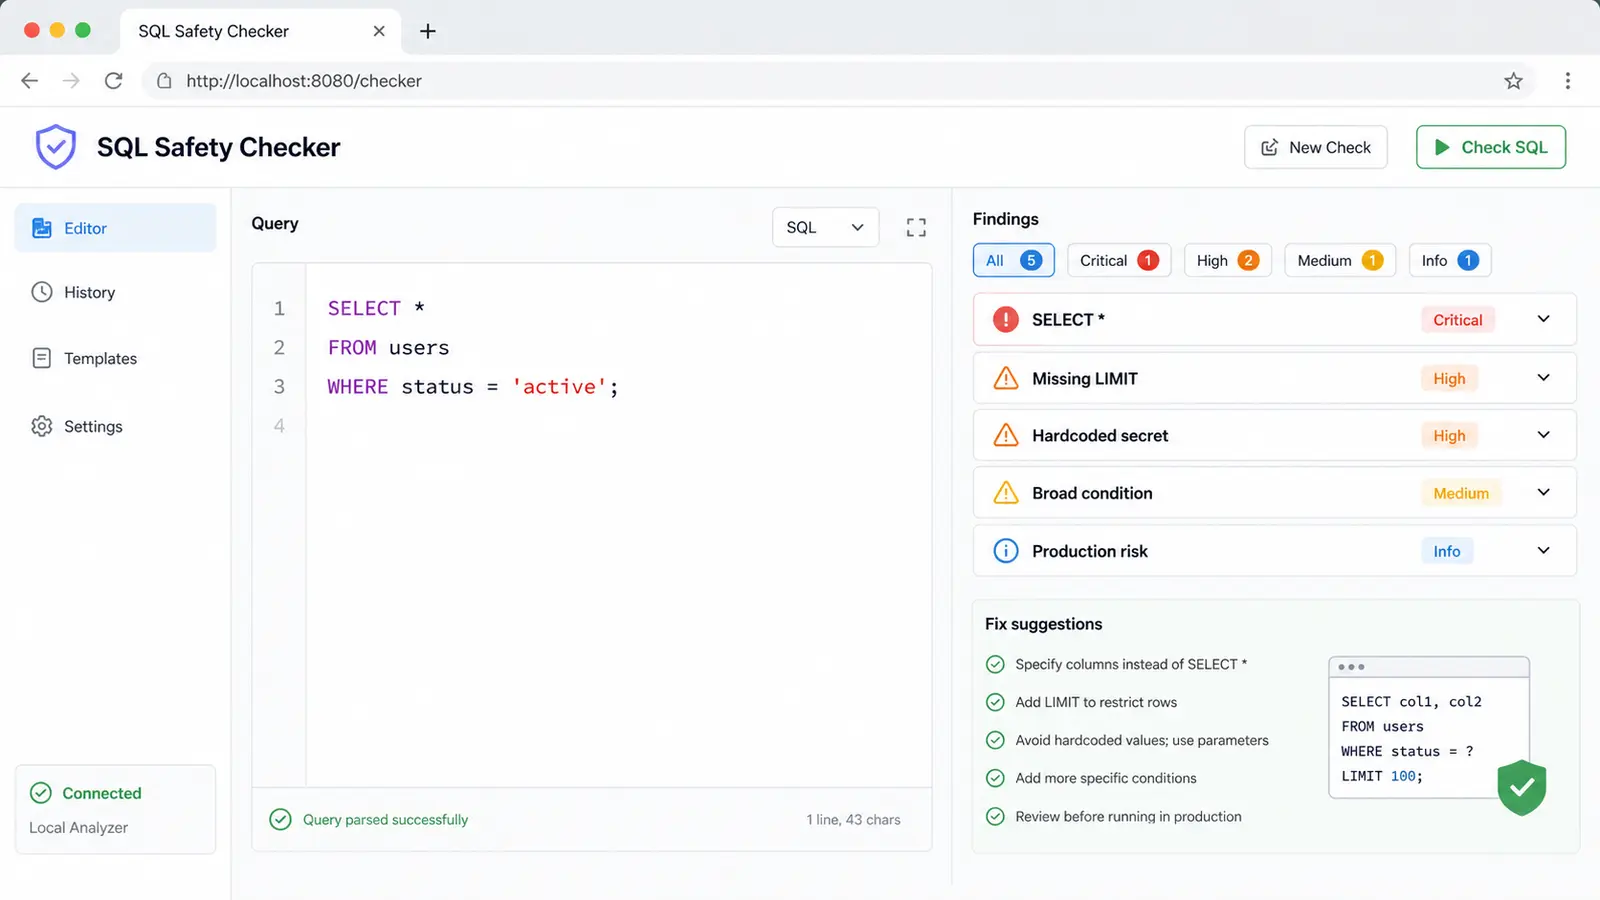
Task: Click the bookmark star in address bar
Action: coord(1513,81)
